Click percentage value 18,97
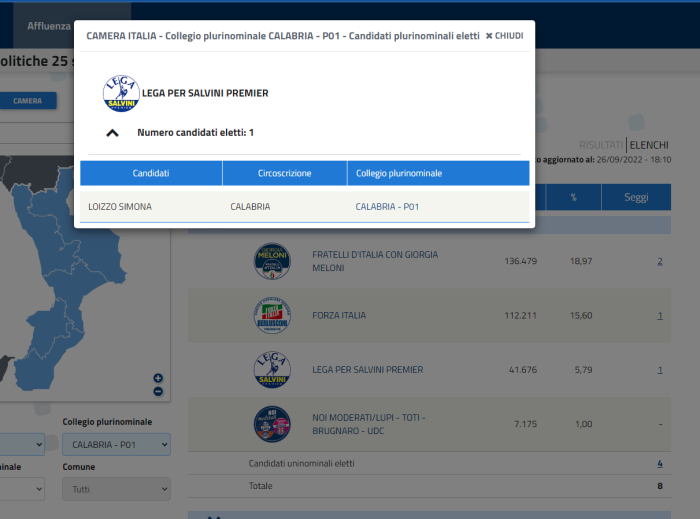 tap(581, 261)
